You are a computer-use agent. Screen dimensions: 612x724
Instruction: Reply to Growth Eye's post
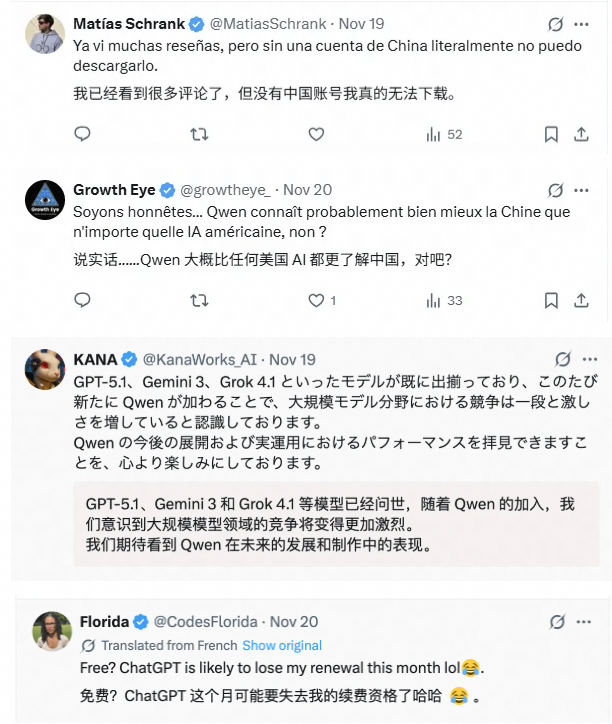pyautogui.click(x=83, y=300)
